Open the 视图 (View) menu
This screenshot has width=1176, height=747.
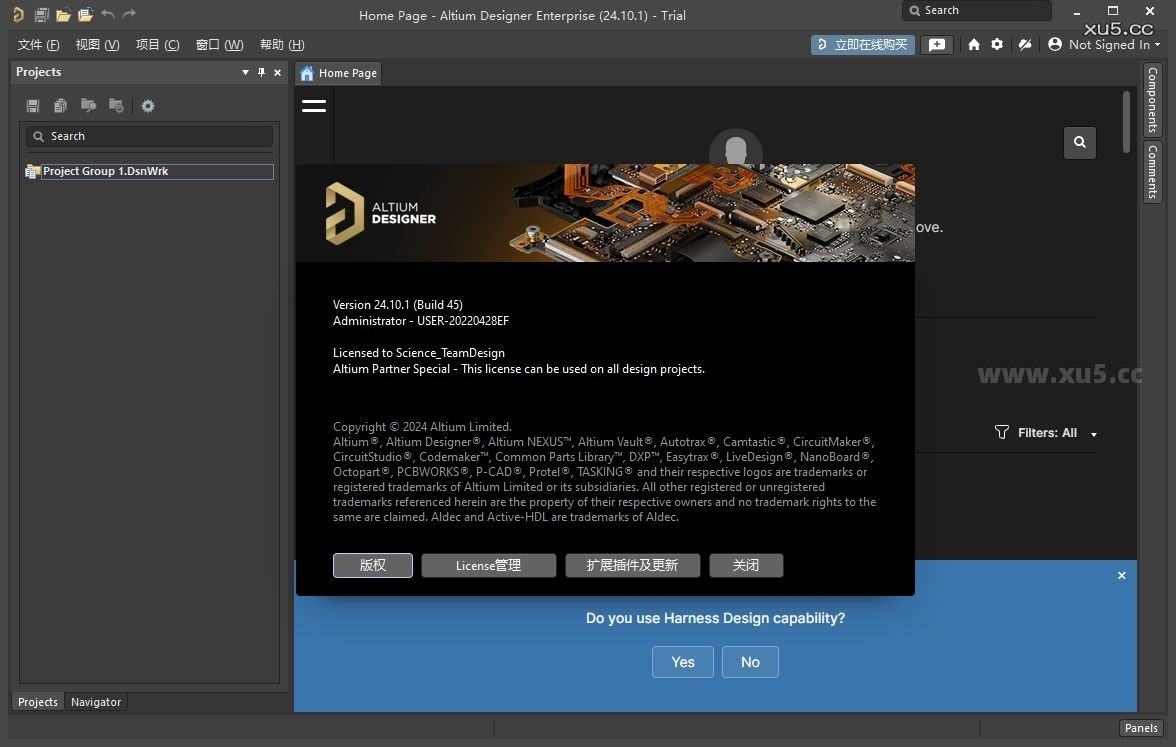coord(97,44)
